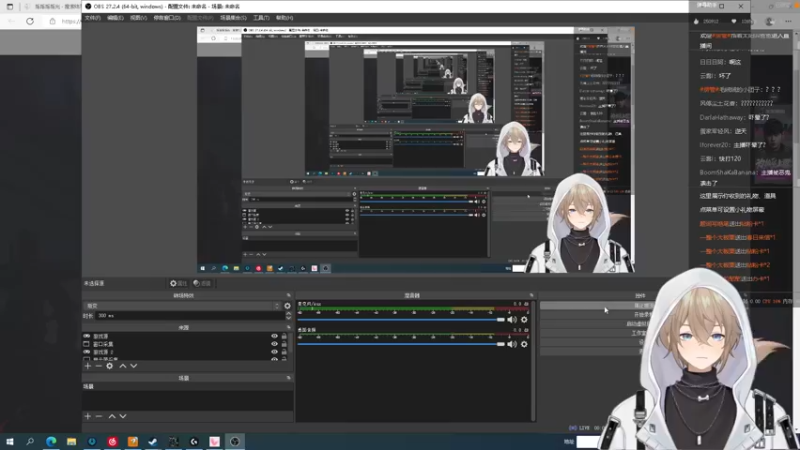Lock the 窗口采集 source
The width and height of the screenshot is (800, 450).
click(284, 344)
